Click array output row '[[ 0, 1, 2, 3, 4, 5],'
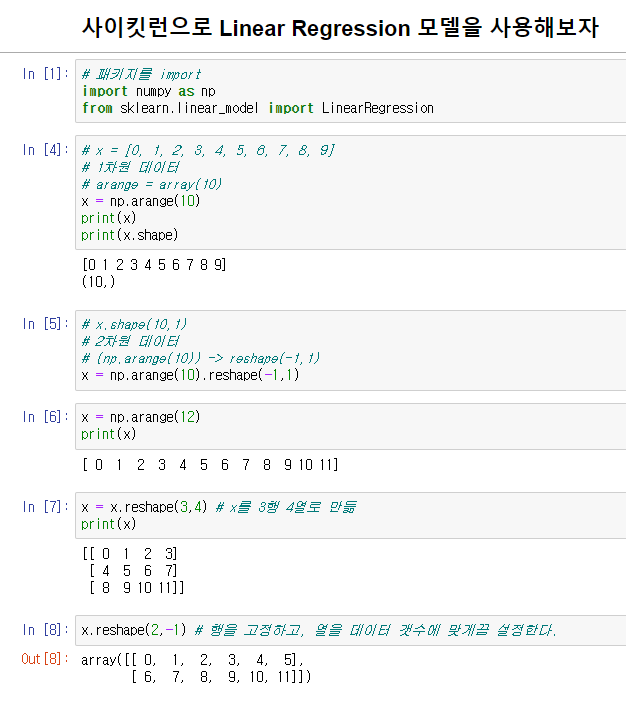This screenshot has width=626, height=703. 192,660
